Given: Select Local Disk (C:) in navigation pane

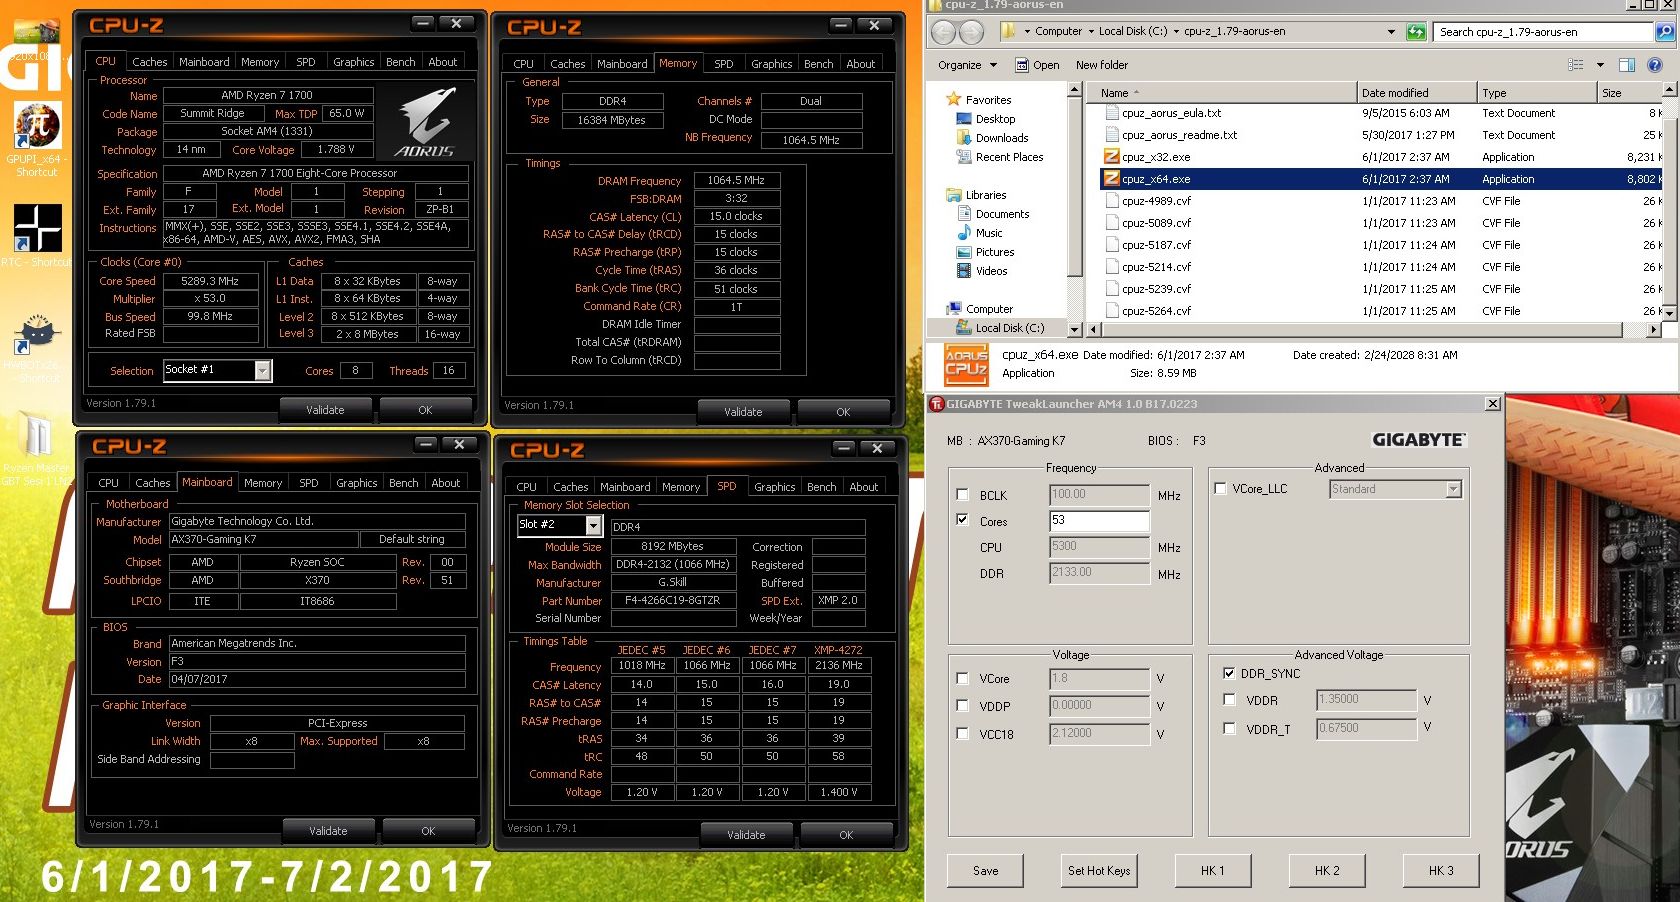Looking at the screenshot, I should [1009, 328].
